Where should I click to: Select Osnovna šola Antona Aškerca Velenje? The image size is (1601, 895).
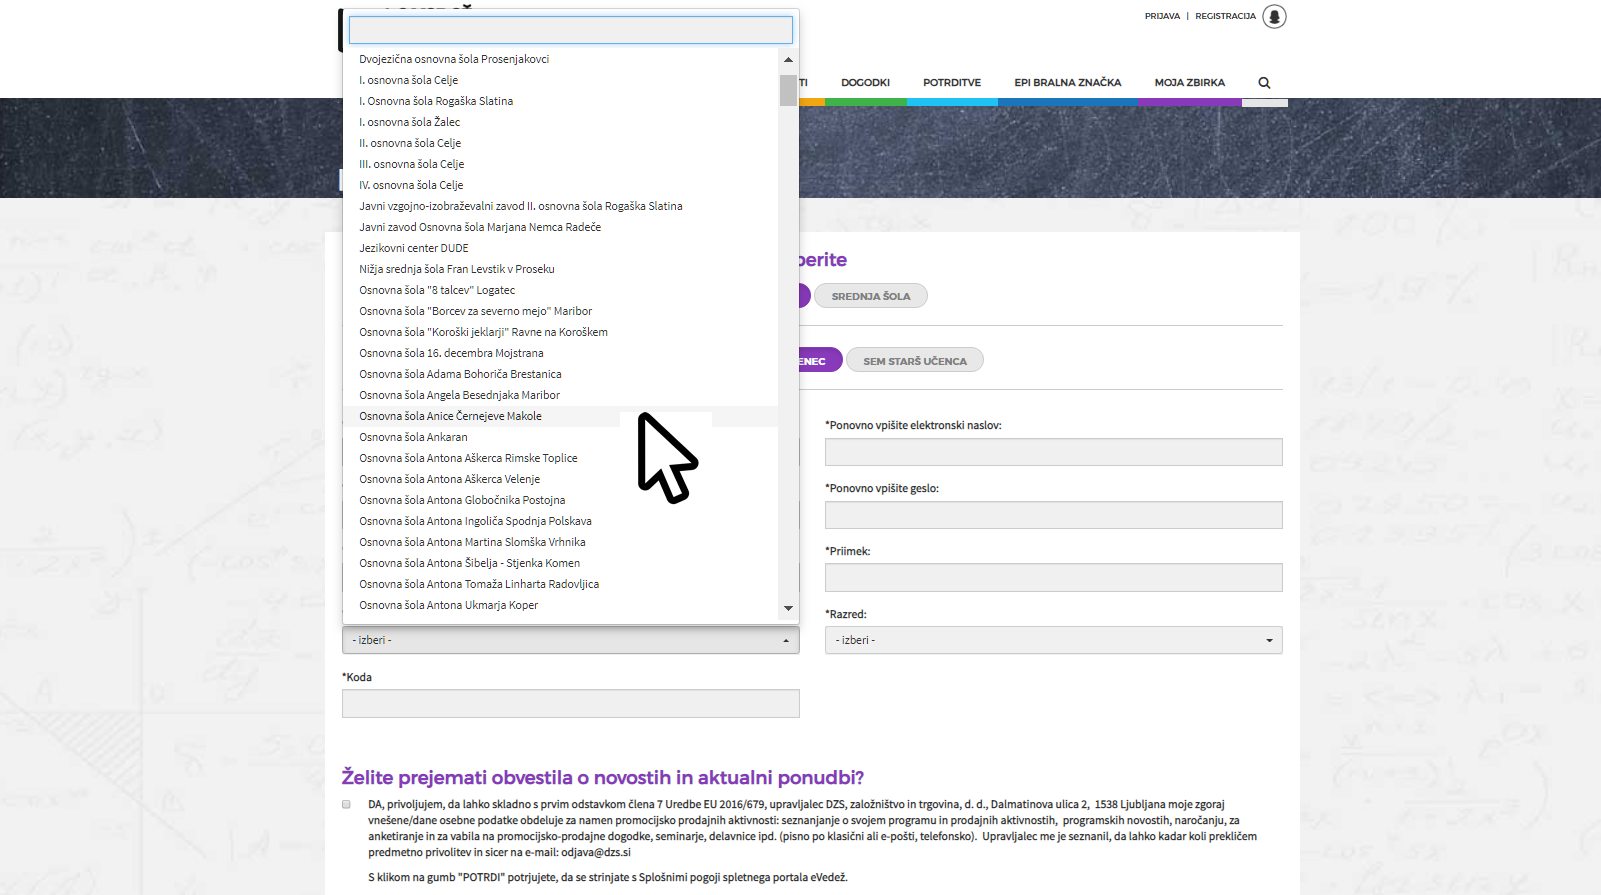click(x=560, y=479)
